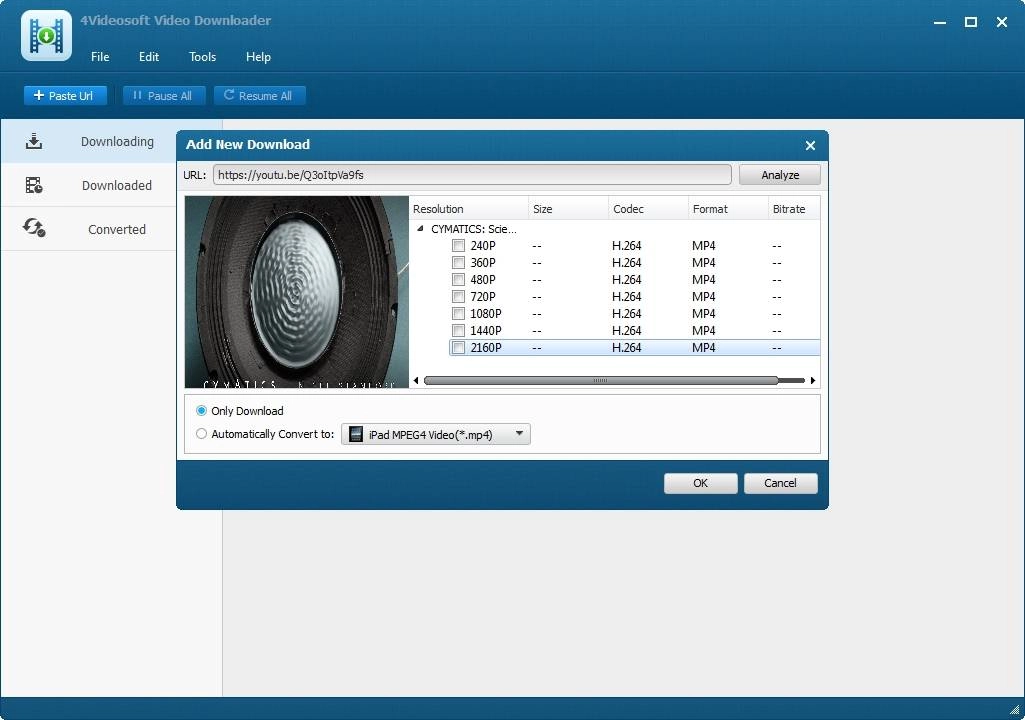This screenshot has height=720, width=1025.
Task: Close the Add New Download dialog
Action: [x=810, y=145]
